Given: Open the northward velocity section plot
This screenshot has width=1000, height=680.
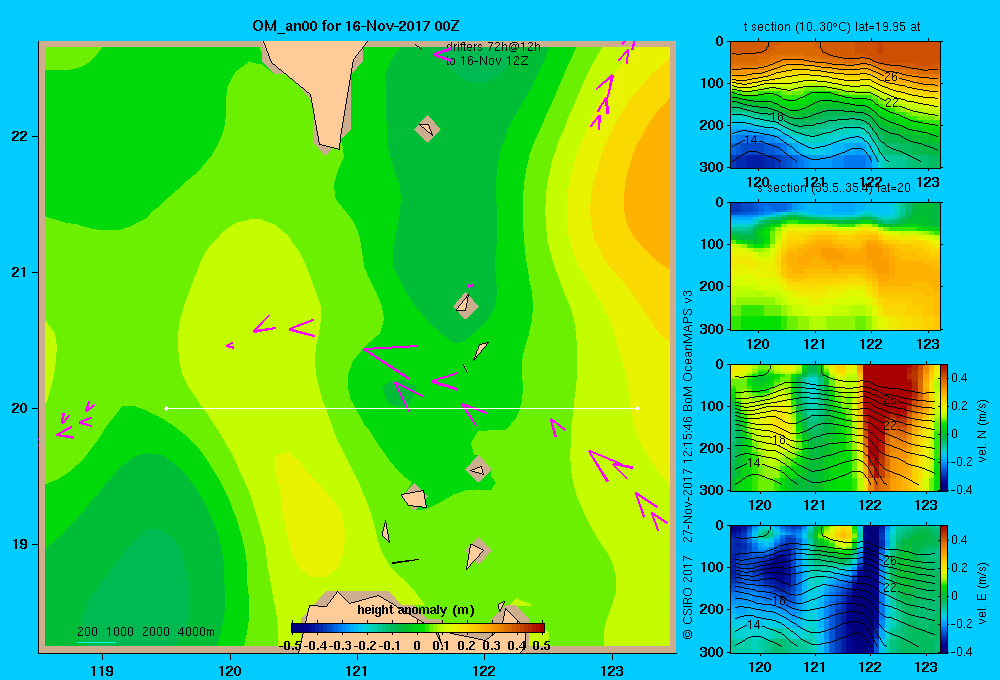Looking at the screenshot, I should click(835, 427).
